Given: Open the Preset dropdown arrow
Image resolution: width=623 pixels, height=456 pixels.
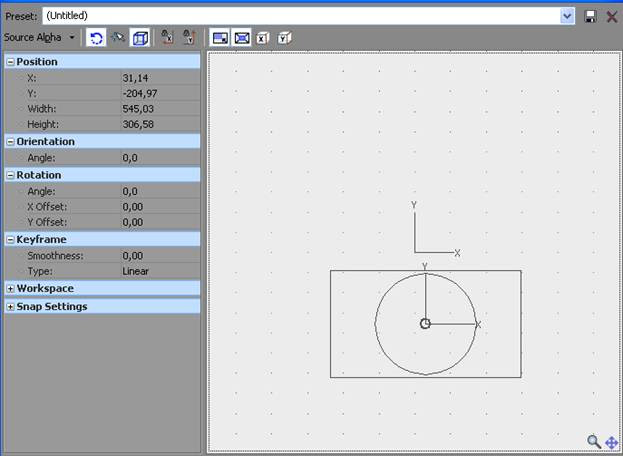Looking at the screenshot, I should click(x=567, y=16).
